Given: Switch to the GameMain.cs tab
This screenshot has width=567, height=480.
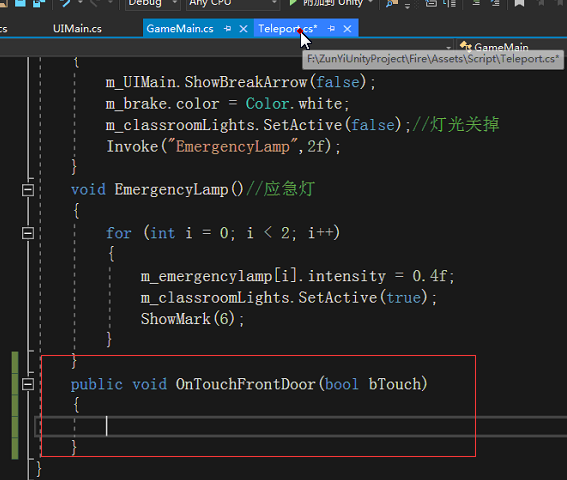Looking at the screenshot, I should pyautogui.click(x=180, y=29).
